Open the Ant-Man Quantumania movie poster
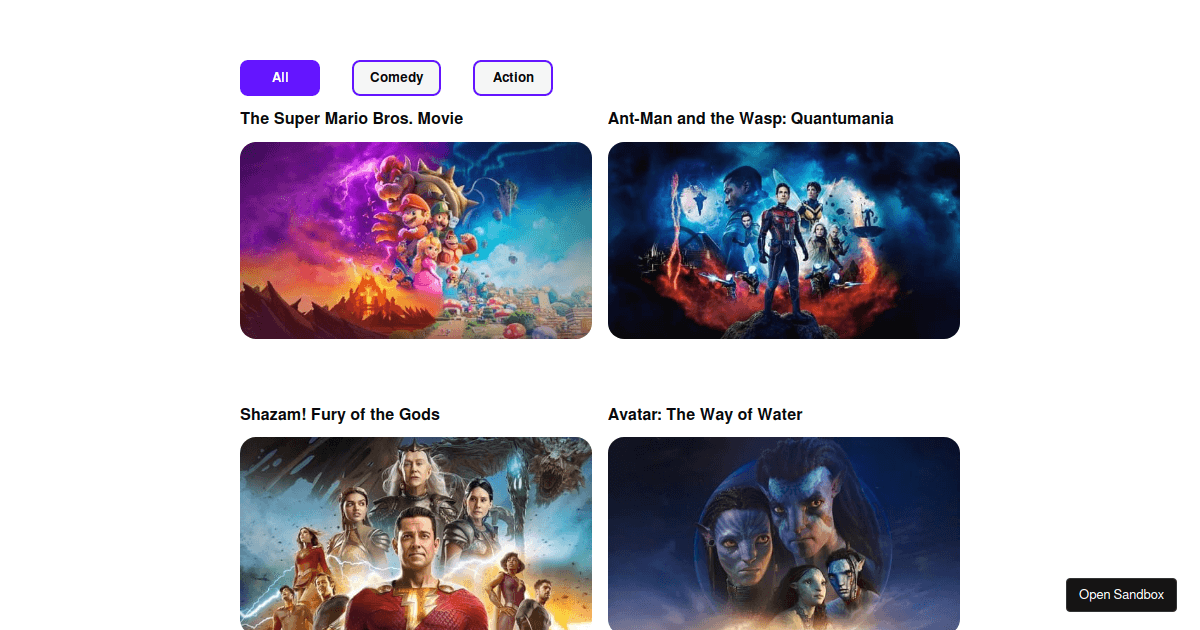 [784, 240]
